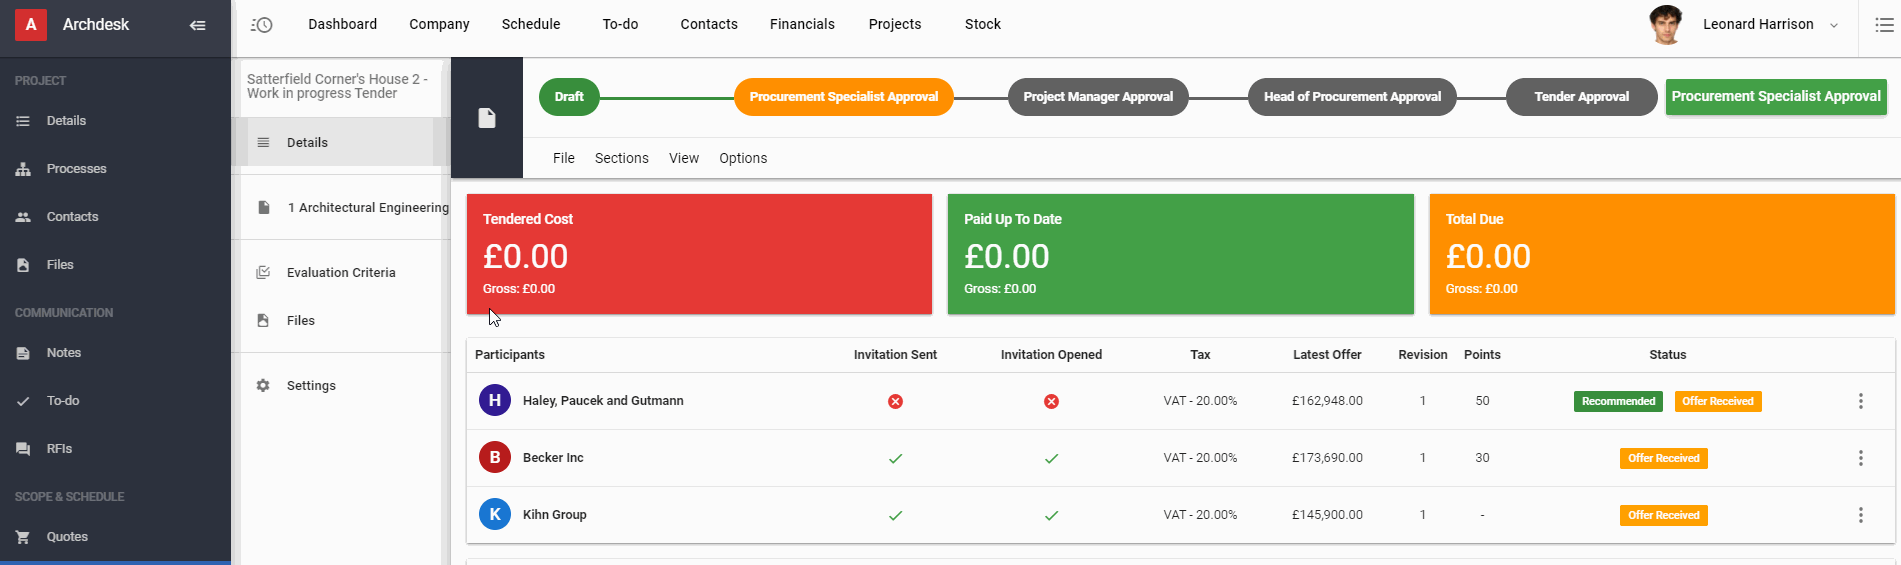
Task: Open the File dropdown menu
Action: 564,158
